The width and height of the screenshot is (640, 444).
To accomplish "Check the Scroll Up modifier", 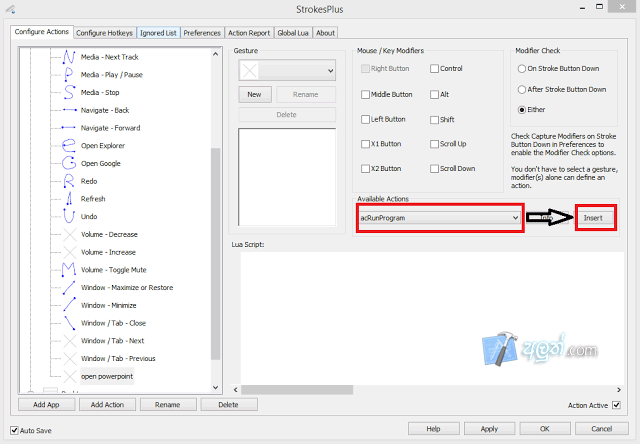I will (x=434, y=144).
